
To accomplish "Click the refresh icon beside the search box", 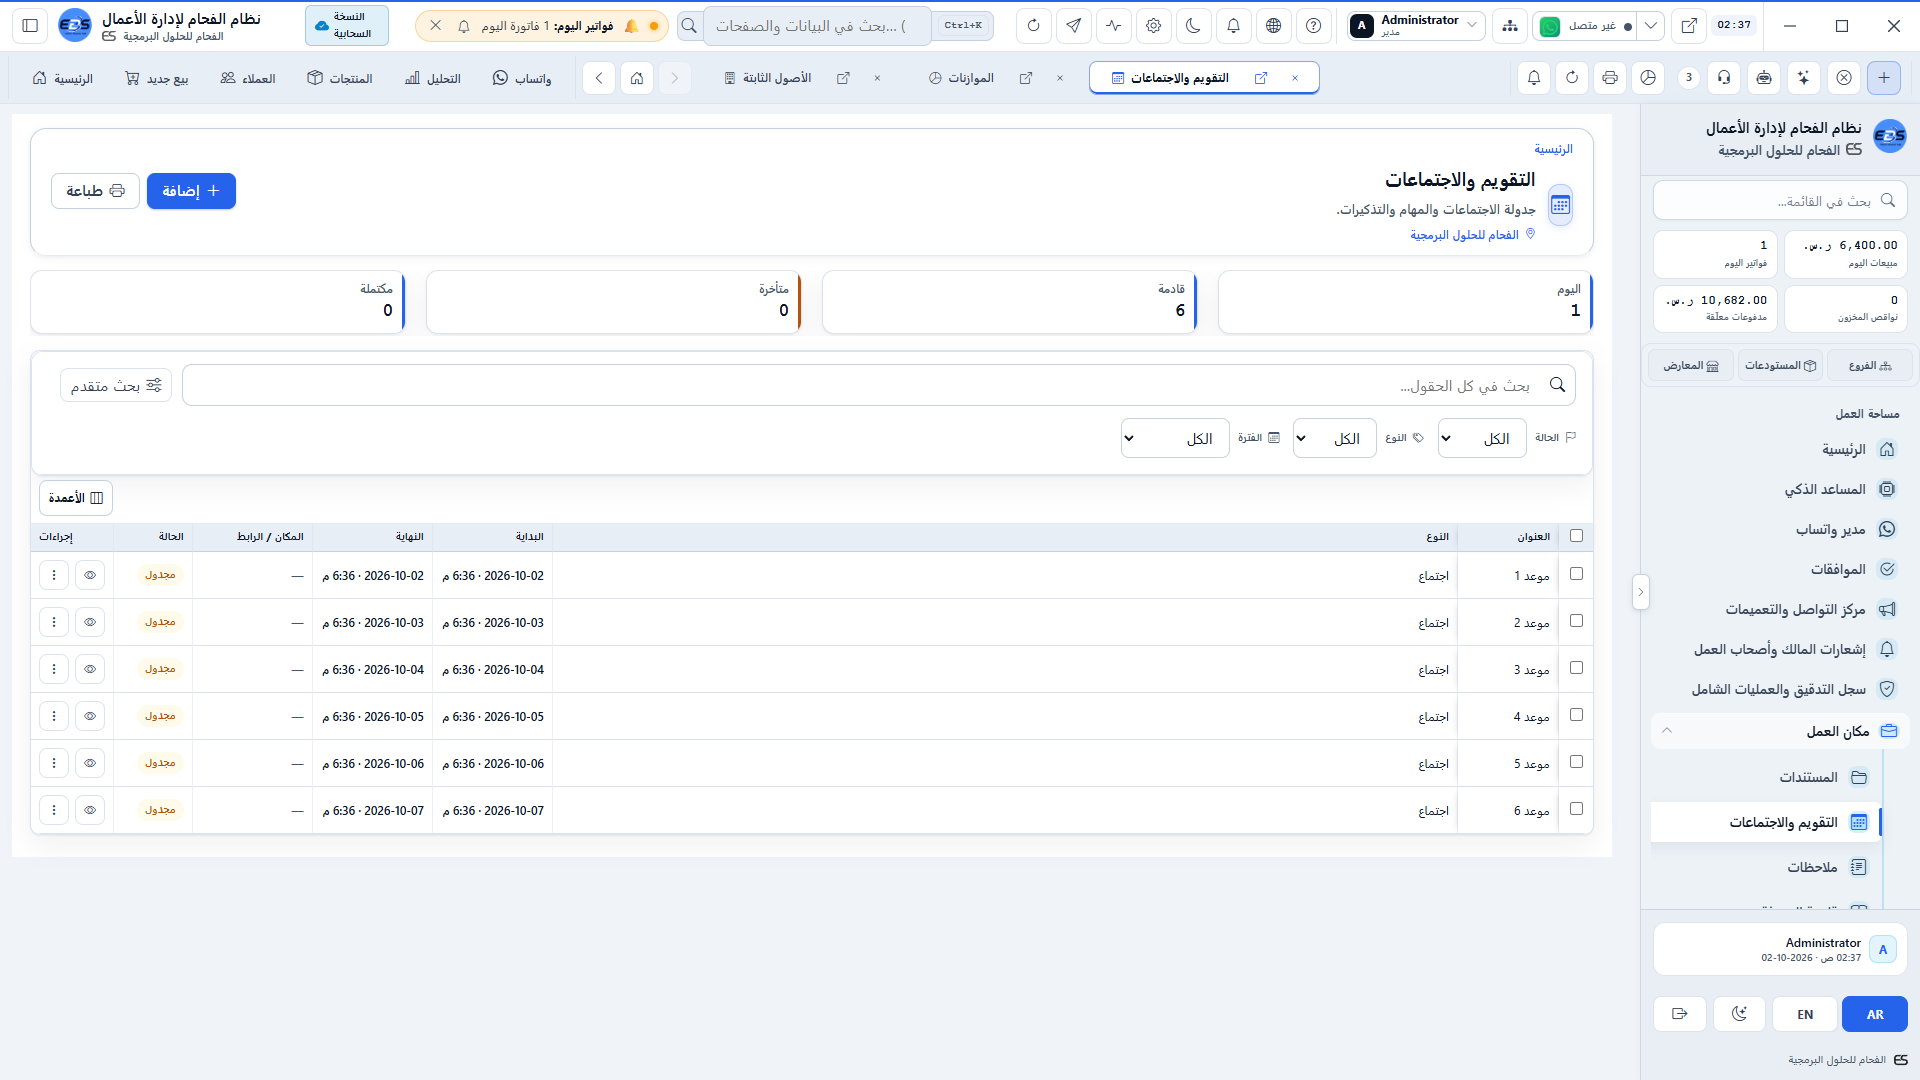I will point(1033,26).
